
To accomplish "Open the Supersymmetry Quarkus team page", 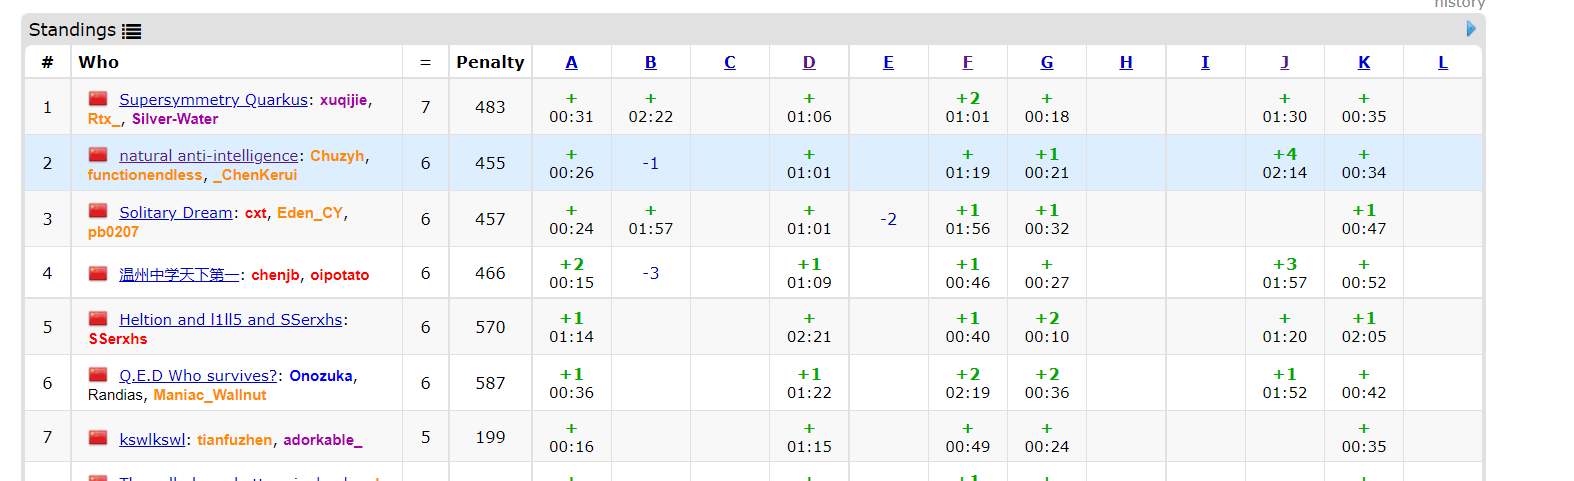I will click(x=213, y=100).
